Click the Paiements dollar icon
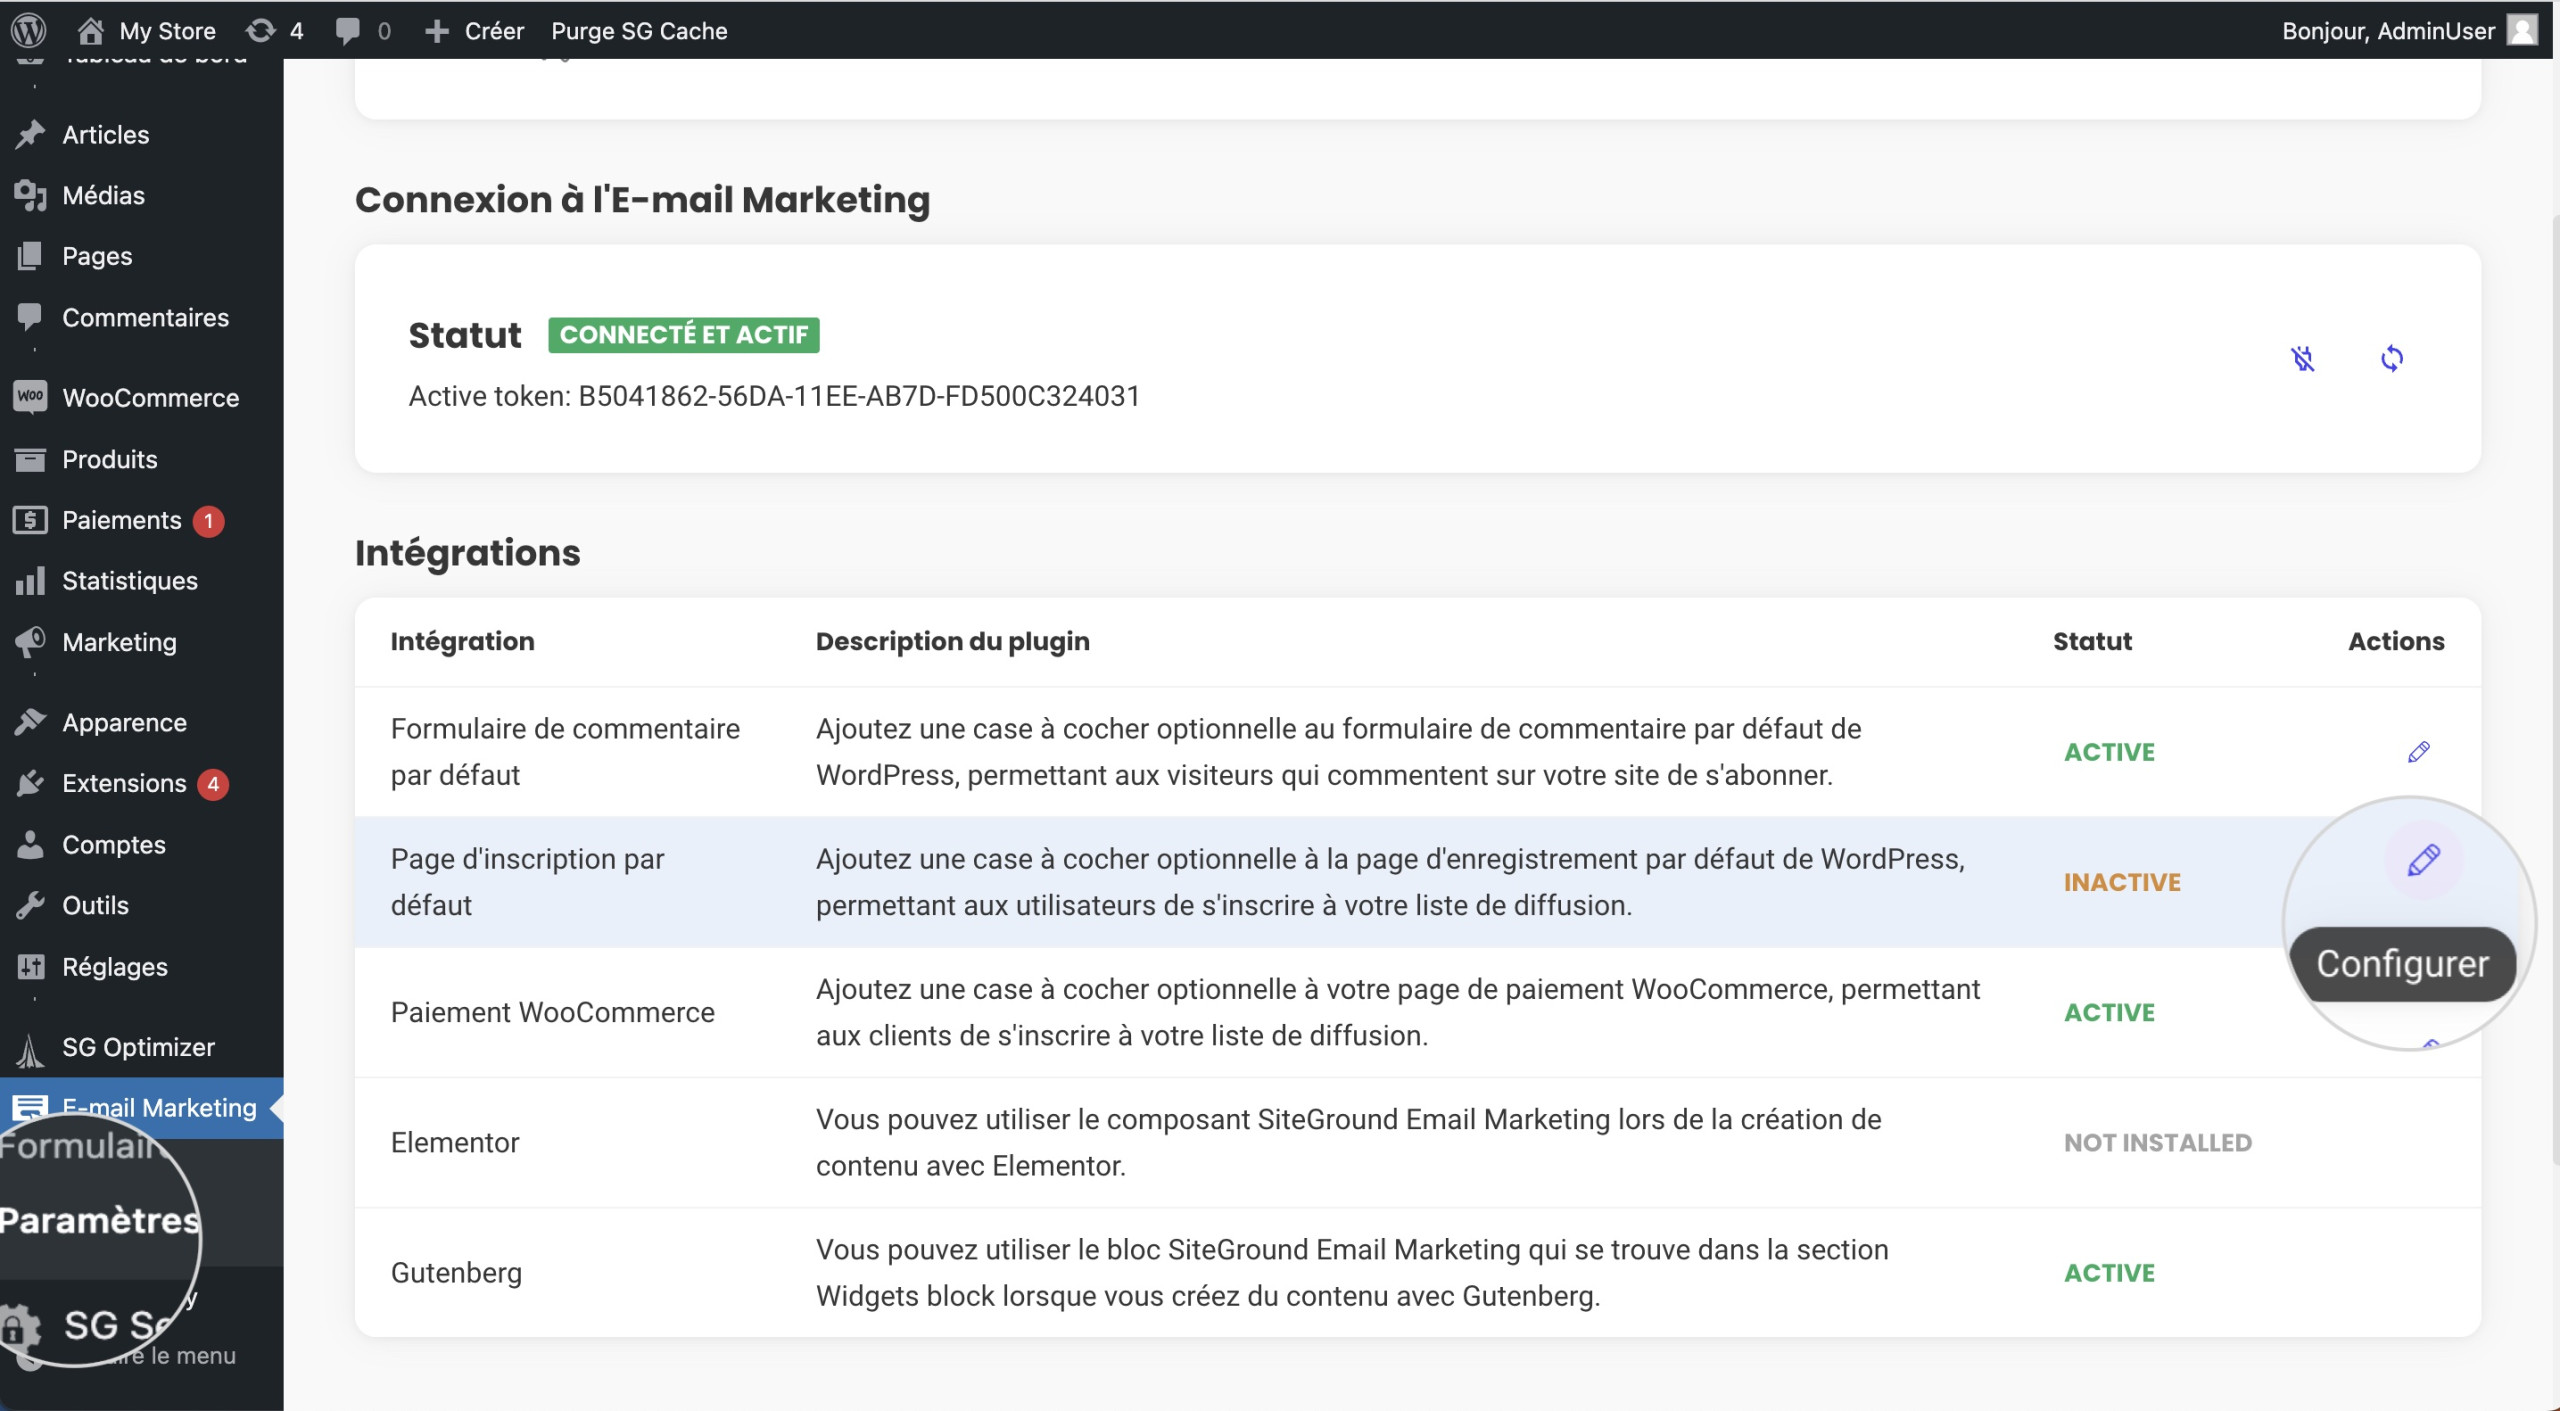The image size is (2560, 1411). tap(30, 520)
